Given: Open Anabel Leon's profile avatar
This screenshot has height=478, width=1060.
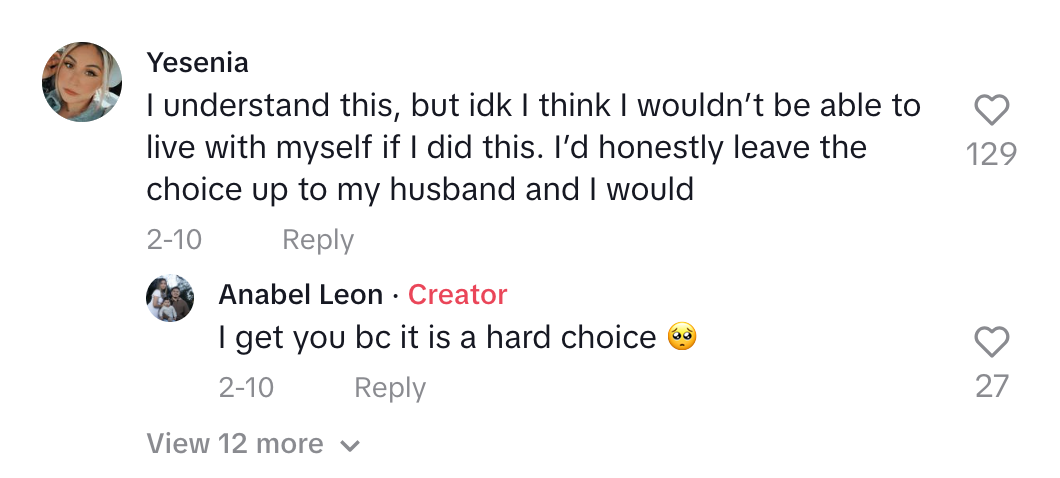Looking at the screenshot, I should click(x=170, y=298).
